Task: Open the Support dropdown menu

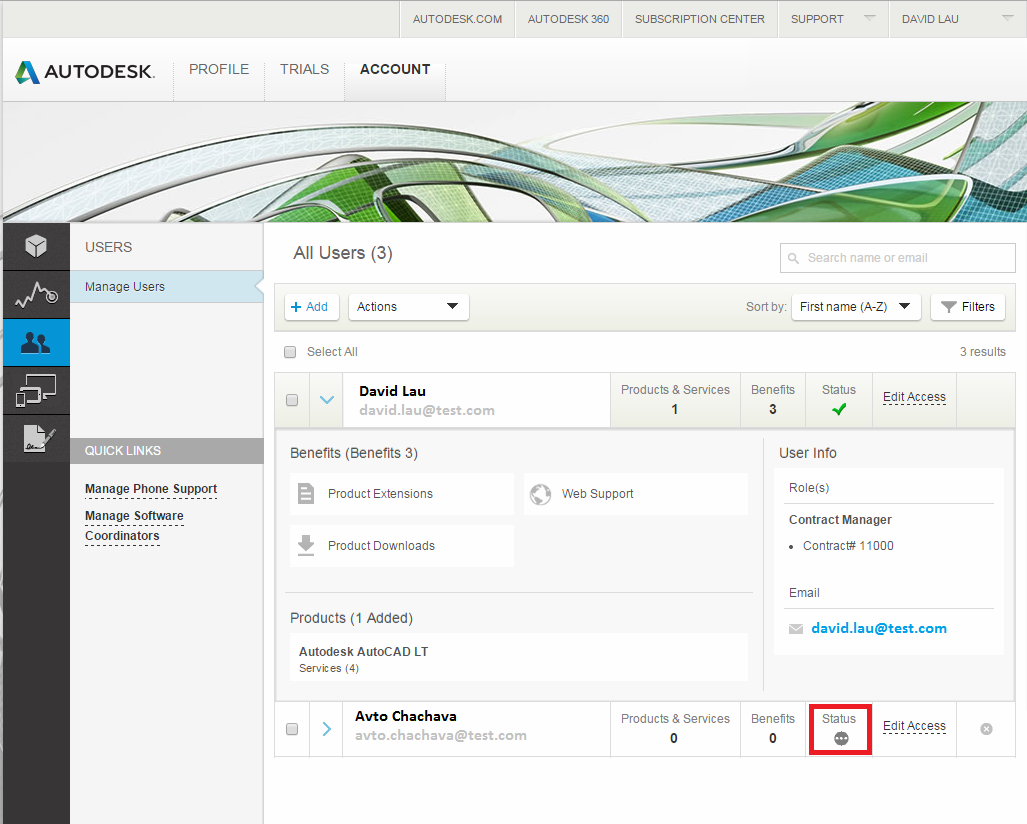Action: 833,19
